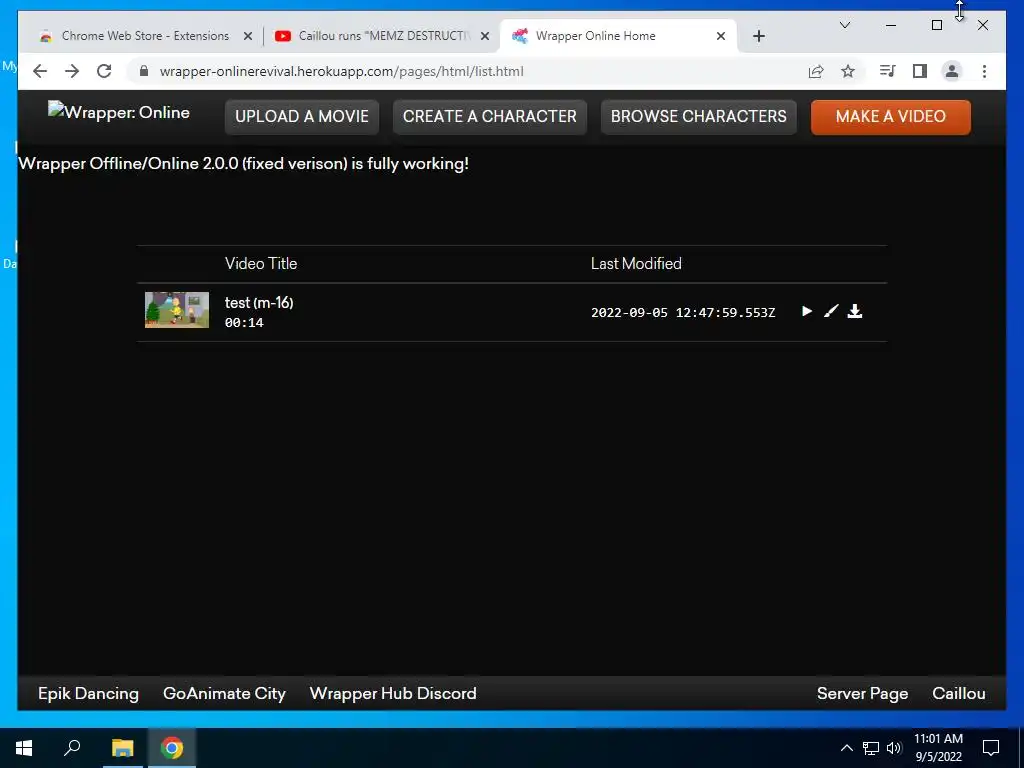Bookmark this page with the star
Viewport: 1024px width, 768px height.
(x=848, y=71)
